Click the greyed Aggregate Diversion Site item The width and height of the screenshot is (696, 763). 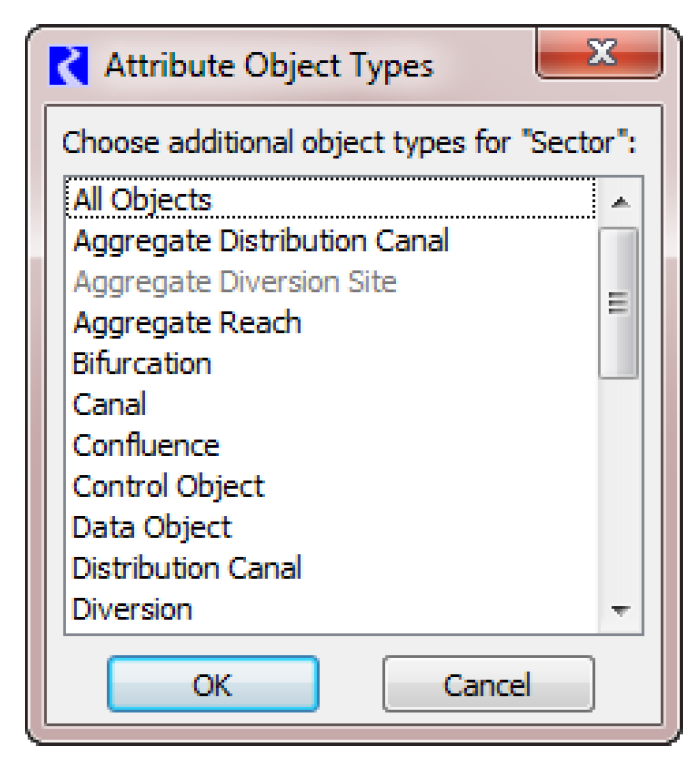(235, 282)
